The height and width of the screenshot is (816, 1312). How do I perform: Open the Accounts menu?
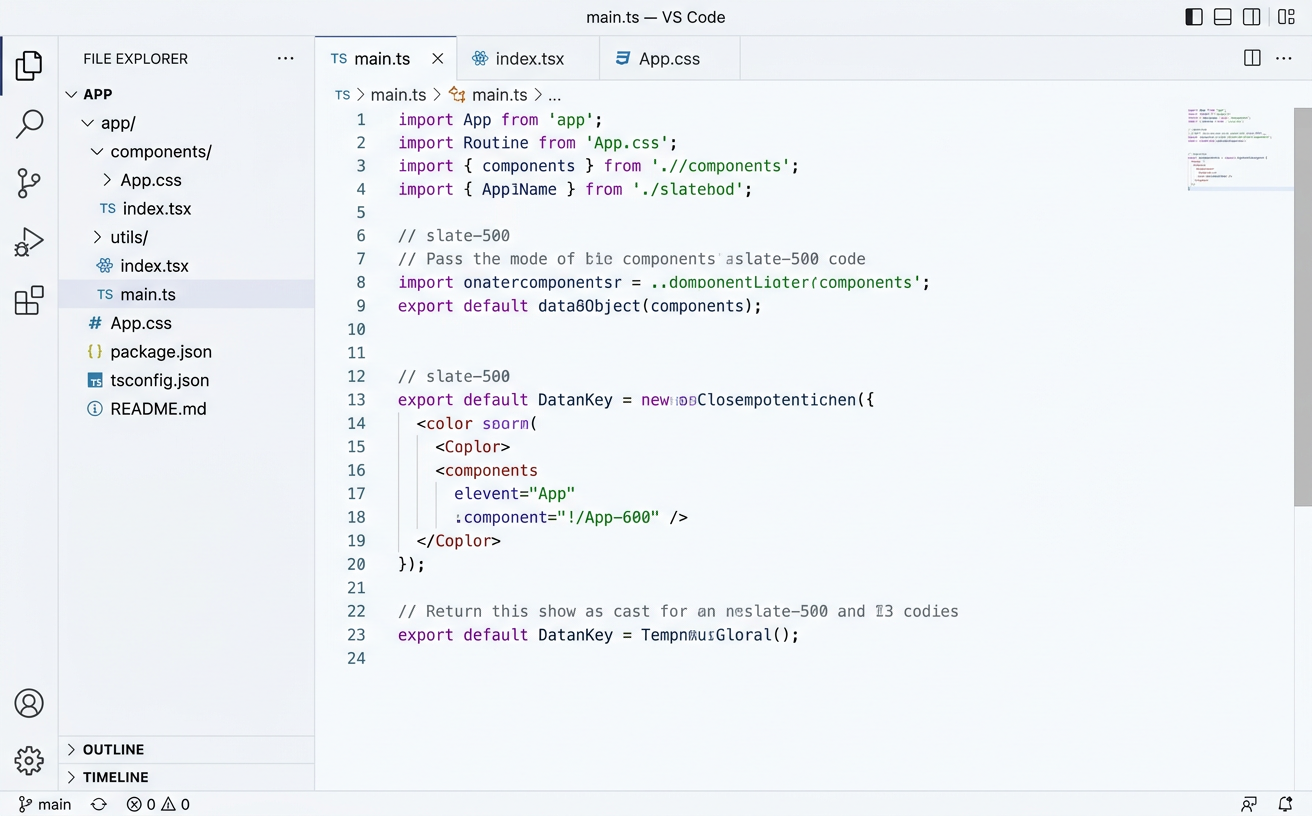(x=29, y=703)
